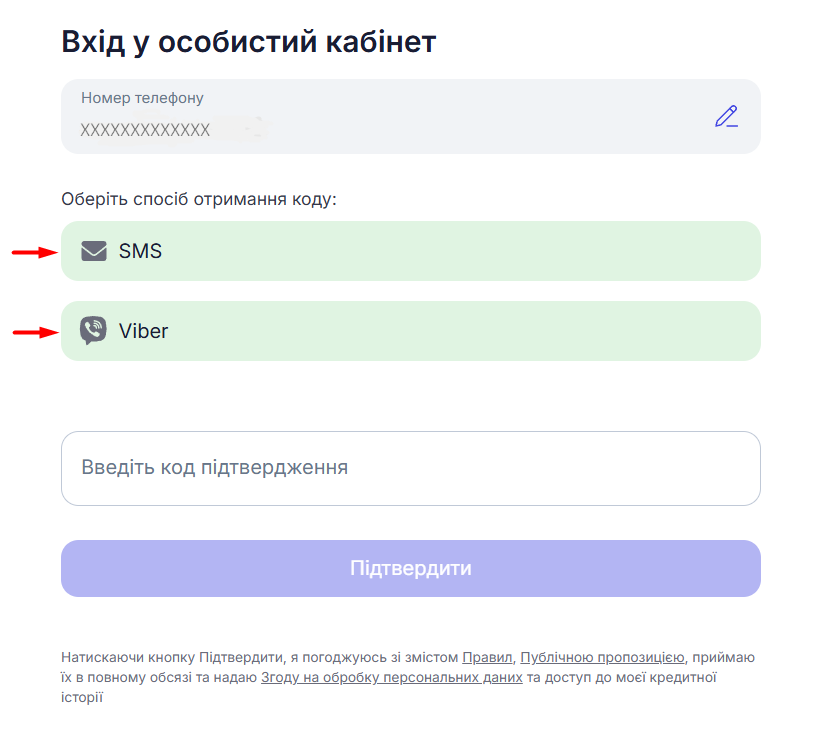Click the 'Оберіть спосіб отримання коду' label
Image resolution: width=813 pixels, height=746 pixels.
point(199,199)
